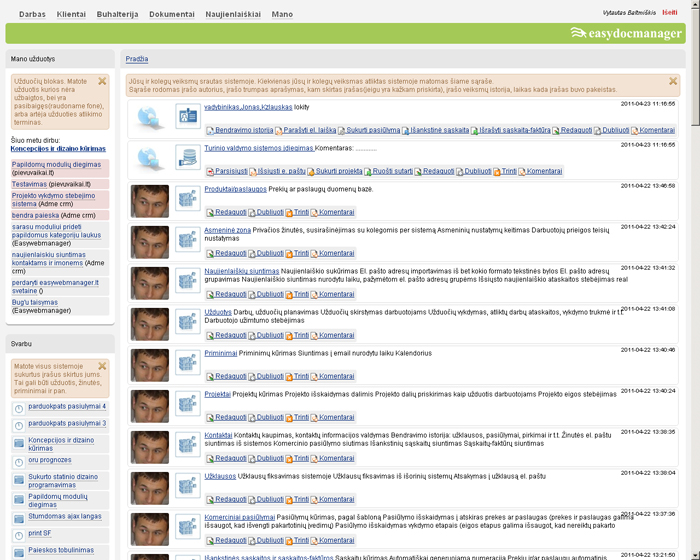Open the Darbas menu
Screen dimensions: 700x560
(x=32, y=14)
